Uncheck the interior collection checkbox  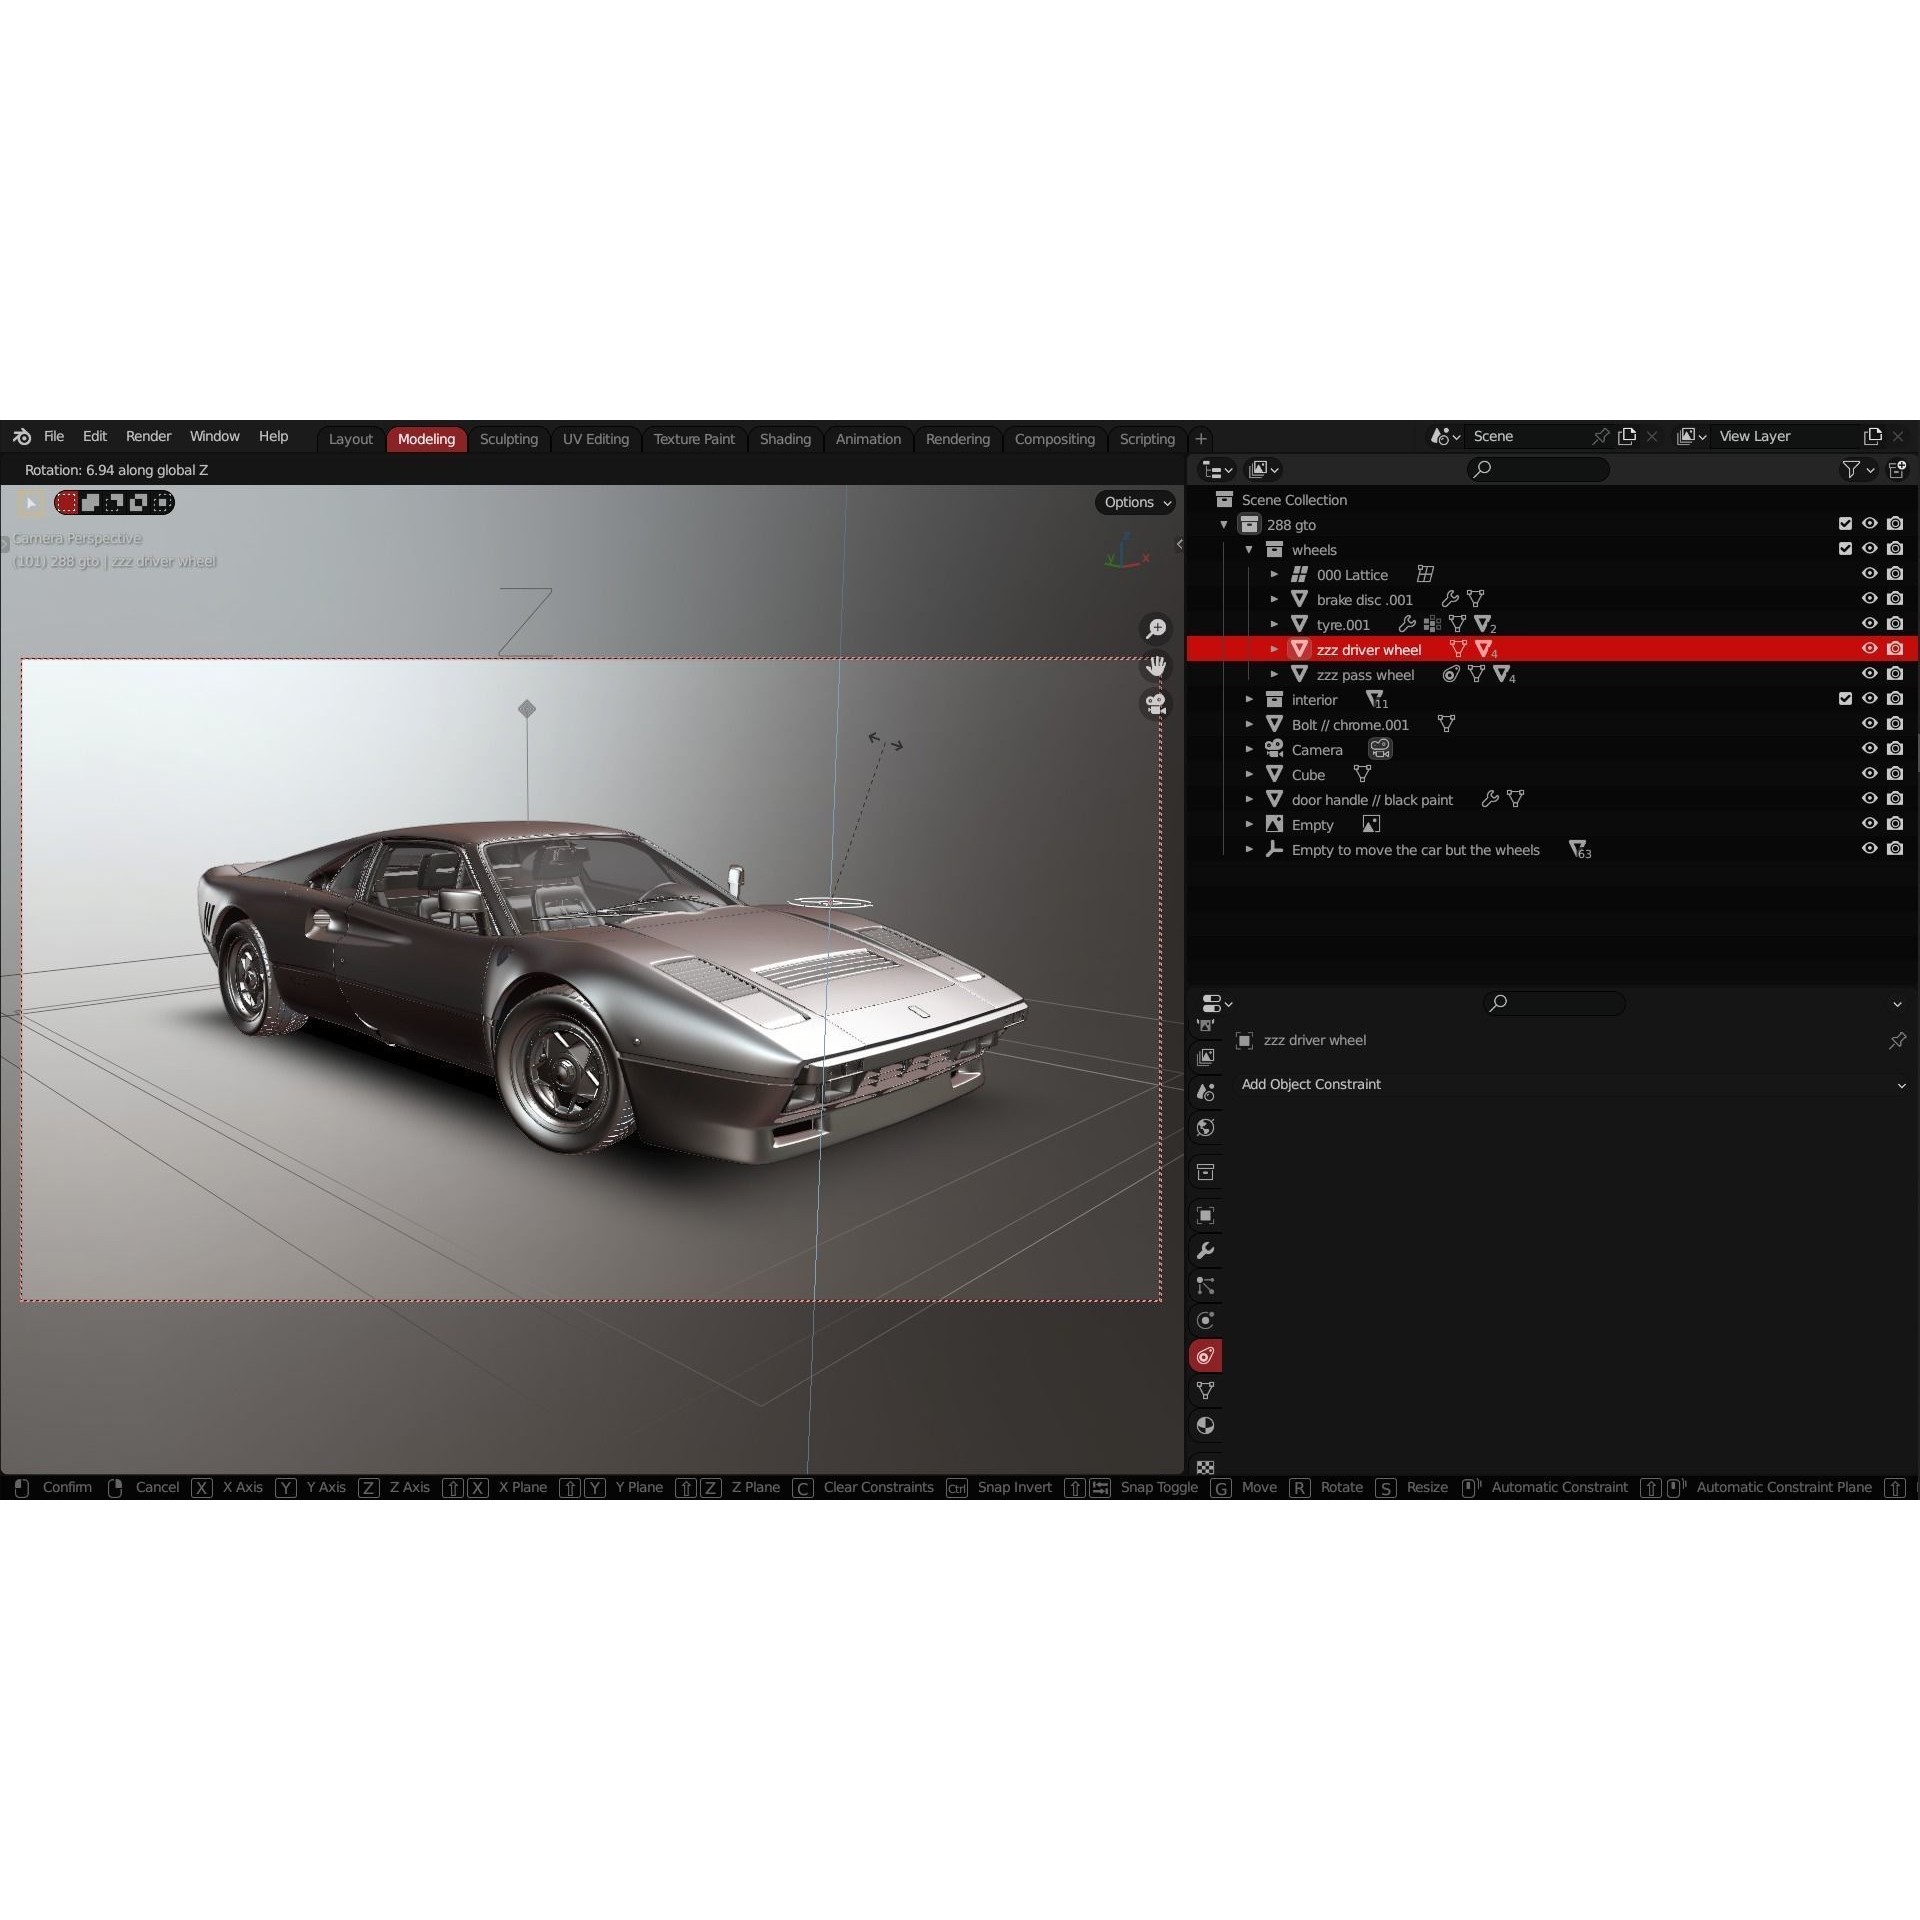click(x=1845, y=699)
